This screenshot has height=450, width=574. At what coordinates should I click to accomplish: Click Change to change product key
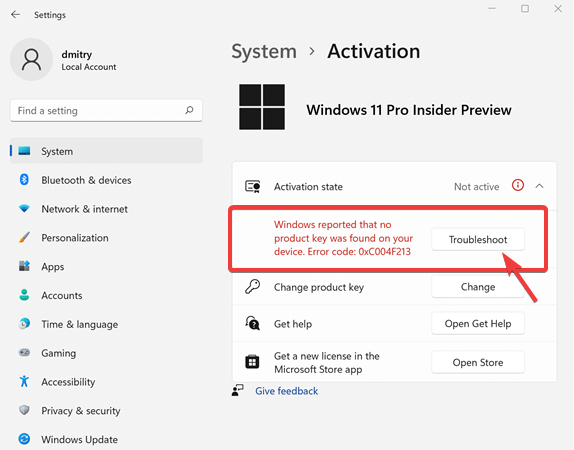pyautogui.click(x=478, y=287)
